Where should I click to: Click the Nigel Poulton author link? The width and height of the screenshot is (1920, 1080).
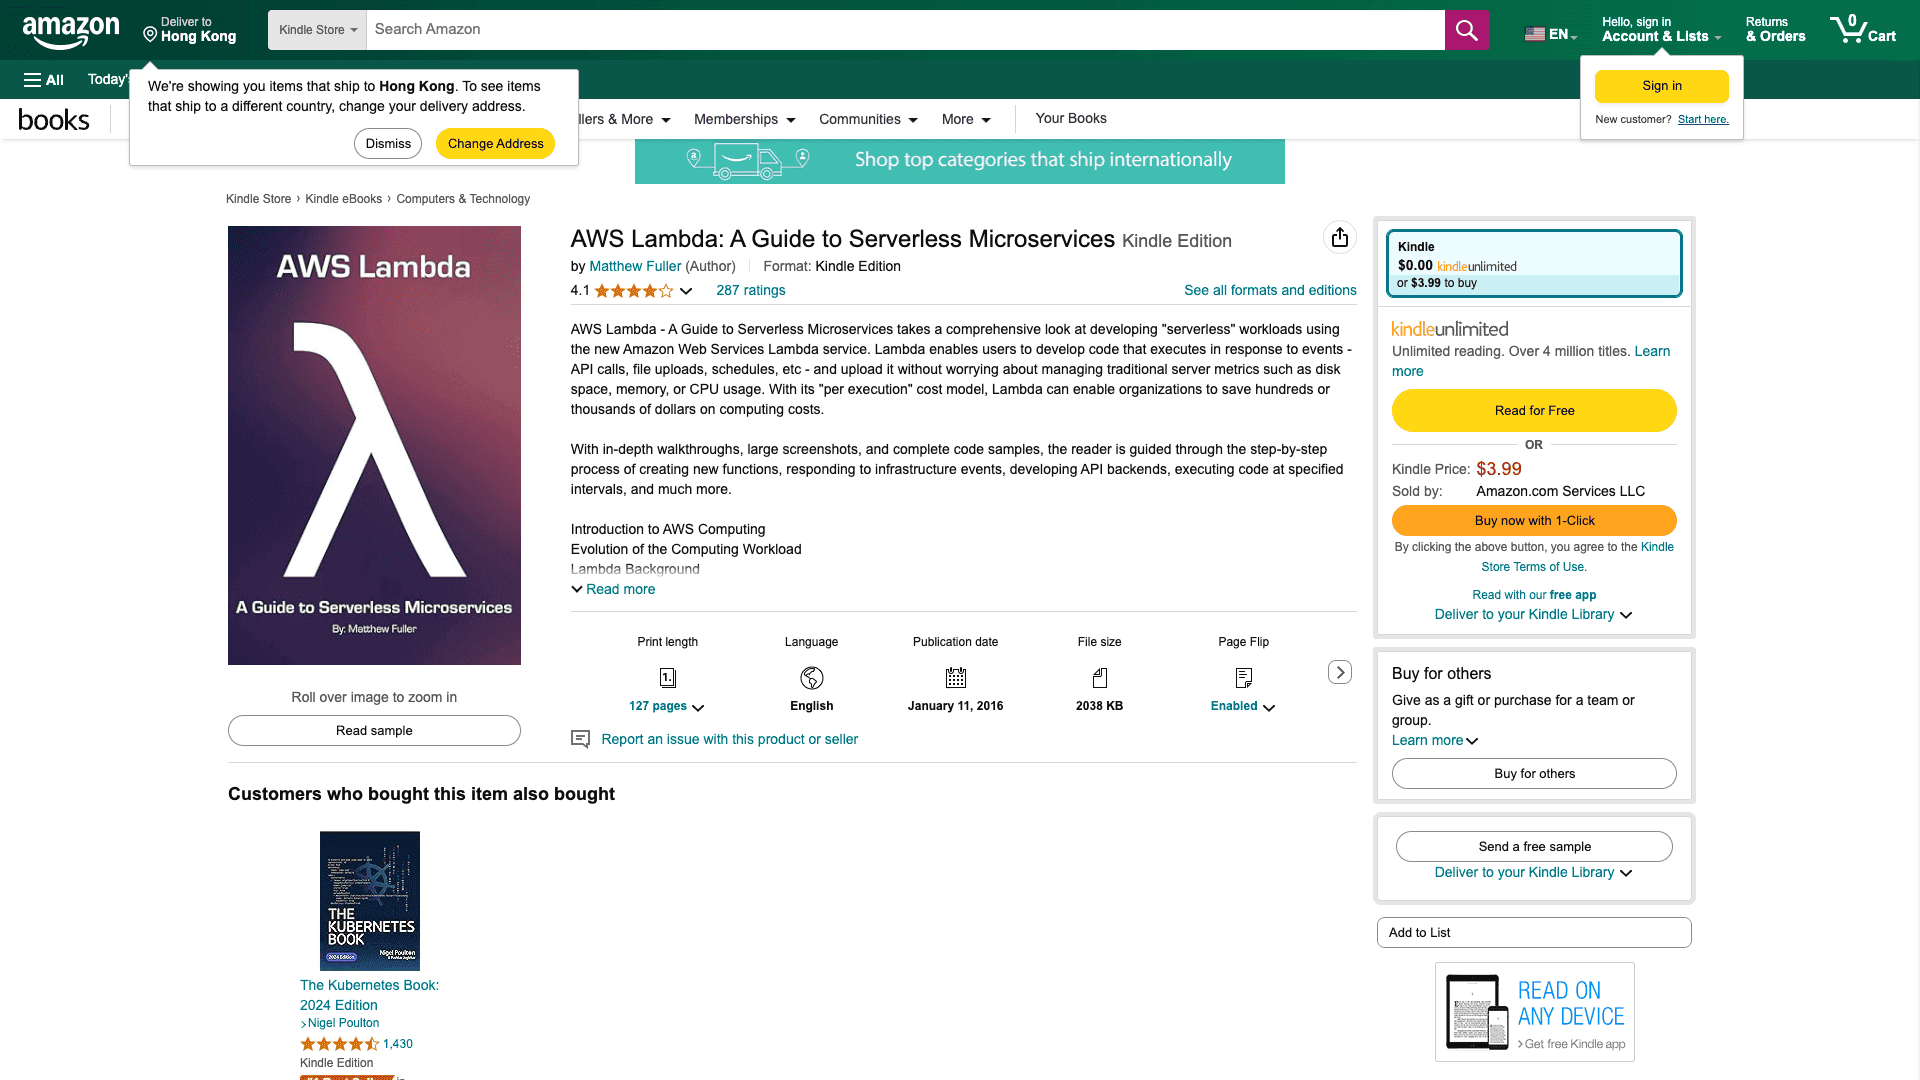pos(343,1023)
